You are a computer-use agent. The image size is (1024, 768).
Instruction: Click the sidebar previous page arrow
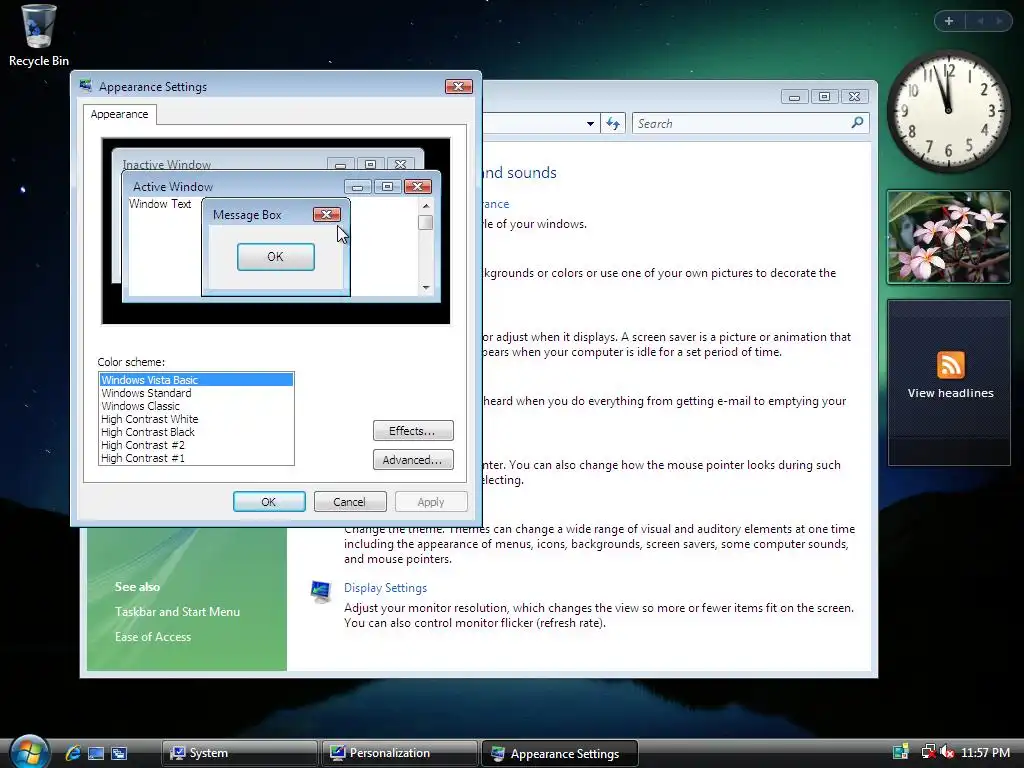coord(980,21)
